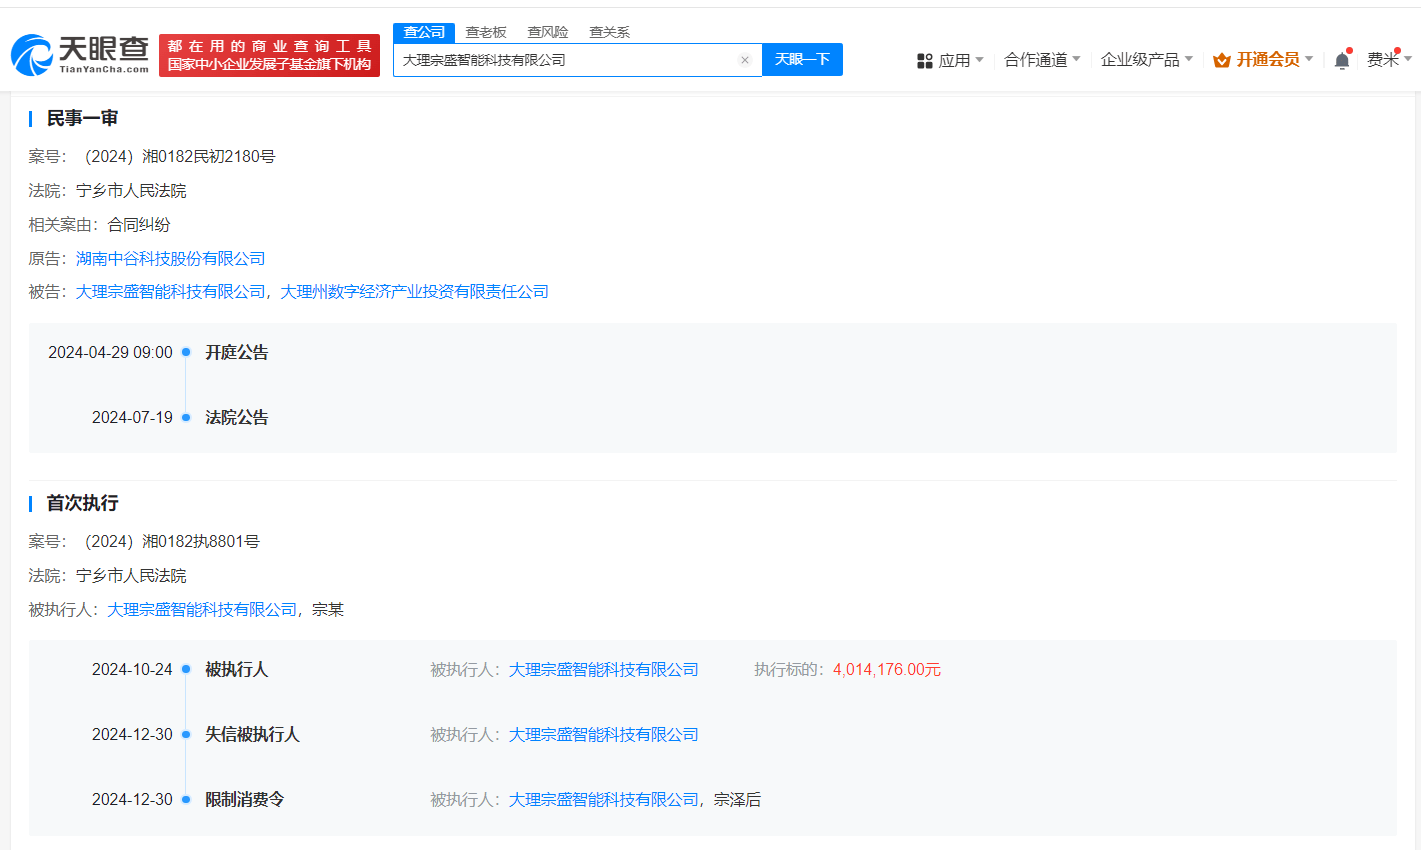Click the 民事一审 section heading

[82, 118]
